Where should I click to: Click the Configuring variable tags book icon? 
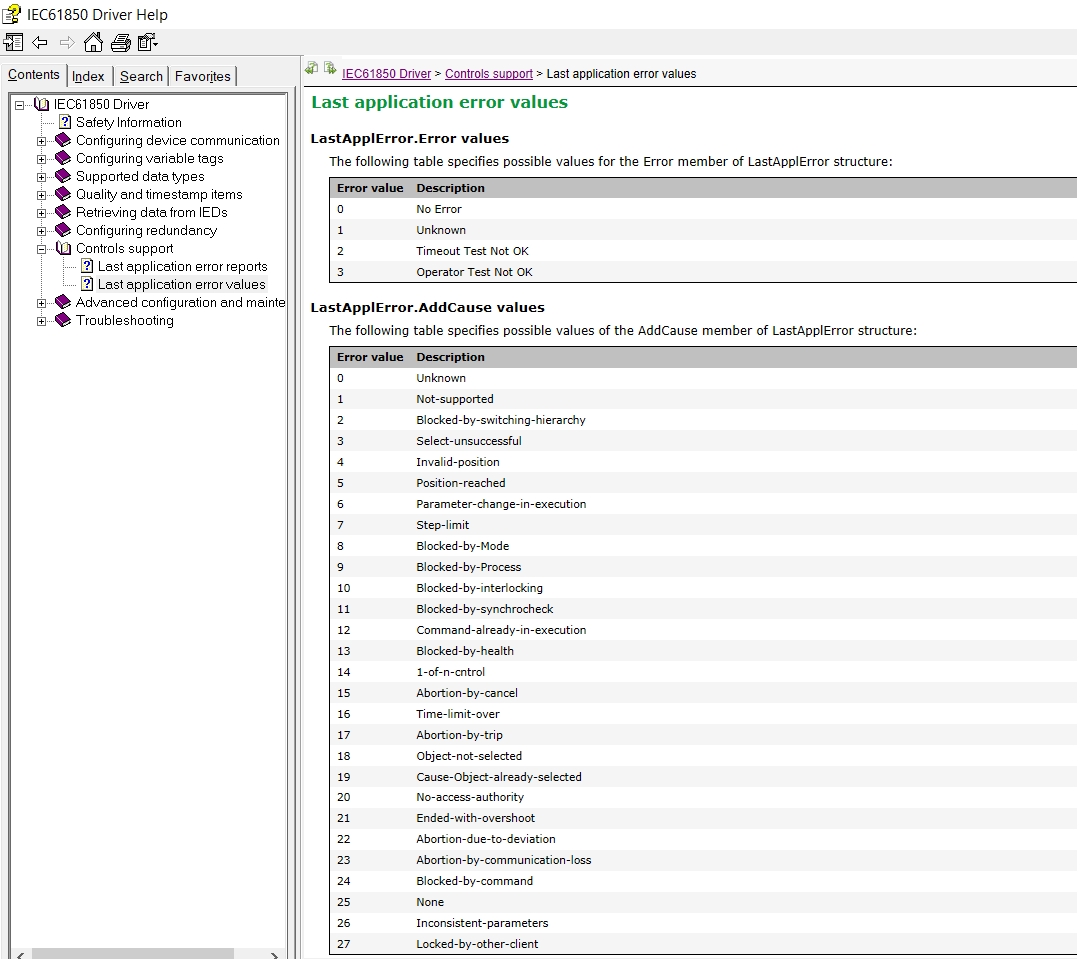click(63, 158)
